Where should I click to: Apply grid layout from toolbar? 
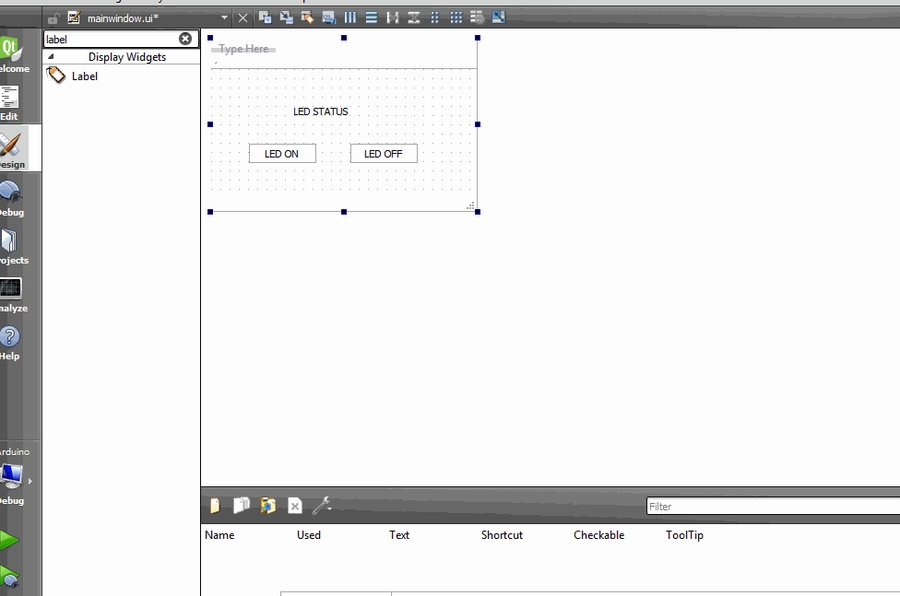456,18
